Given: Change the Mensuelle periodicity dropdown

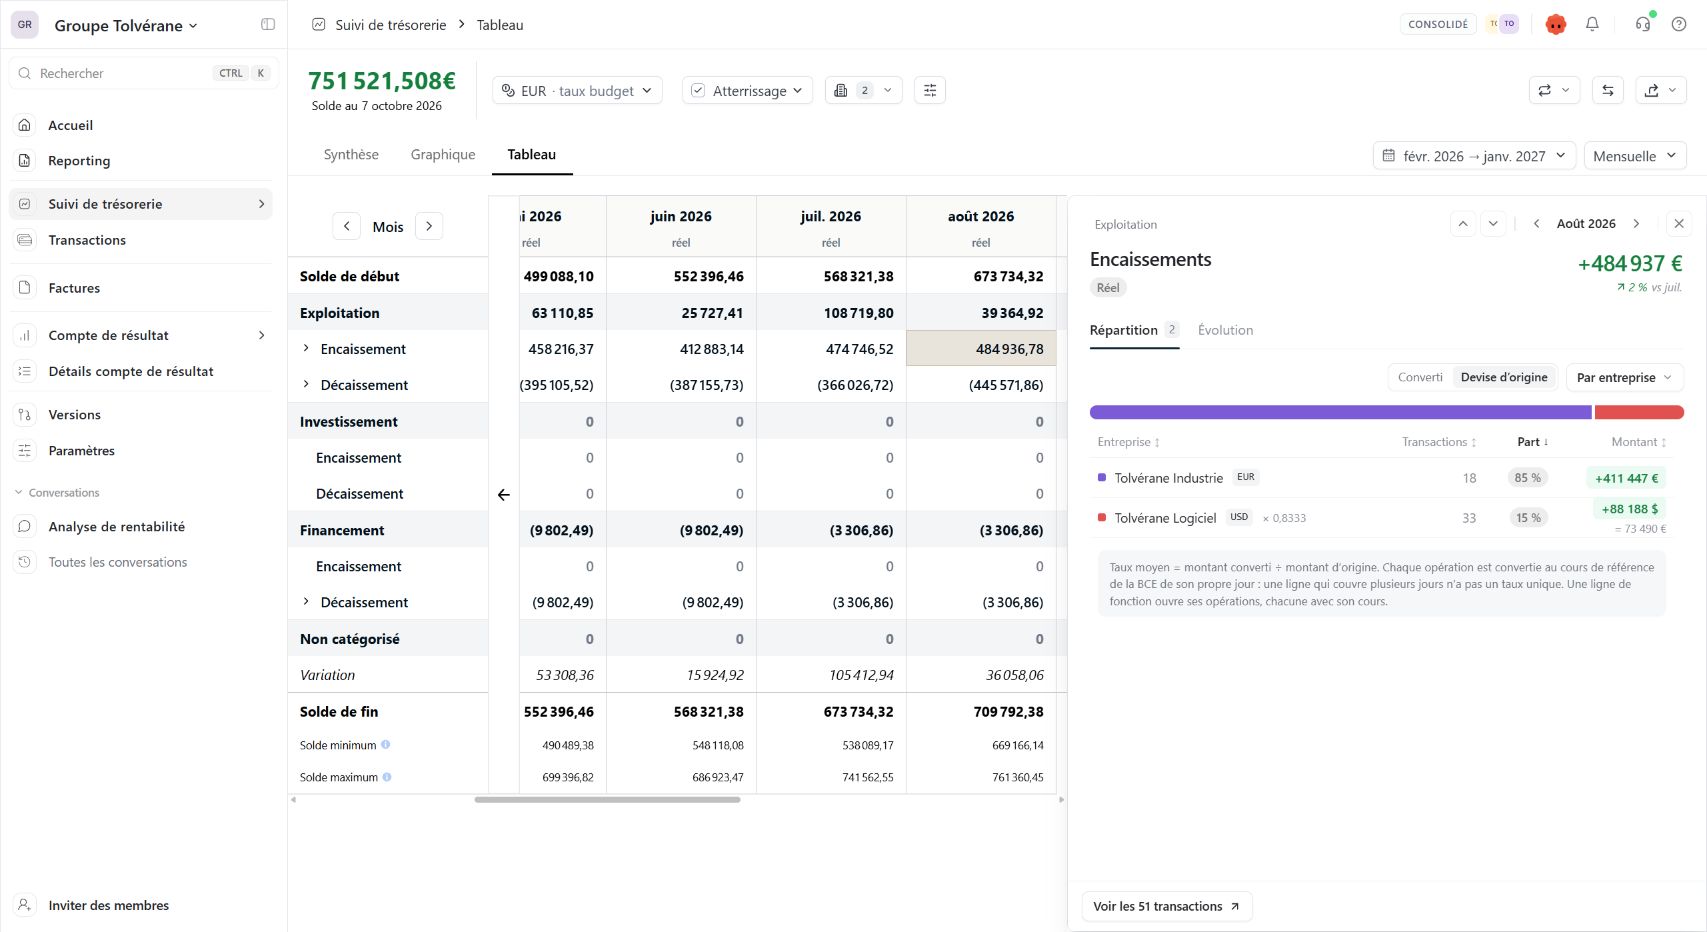Looking at the screenshot, I should click(x=1635, y=156).
